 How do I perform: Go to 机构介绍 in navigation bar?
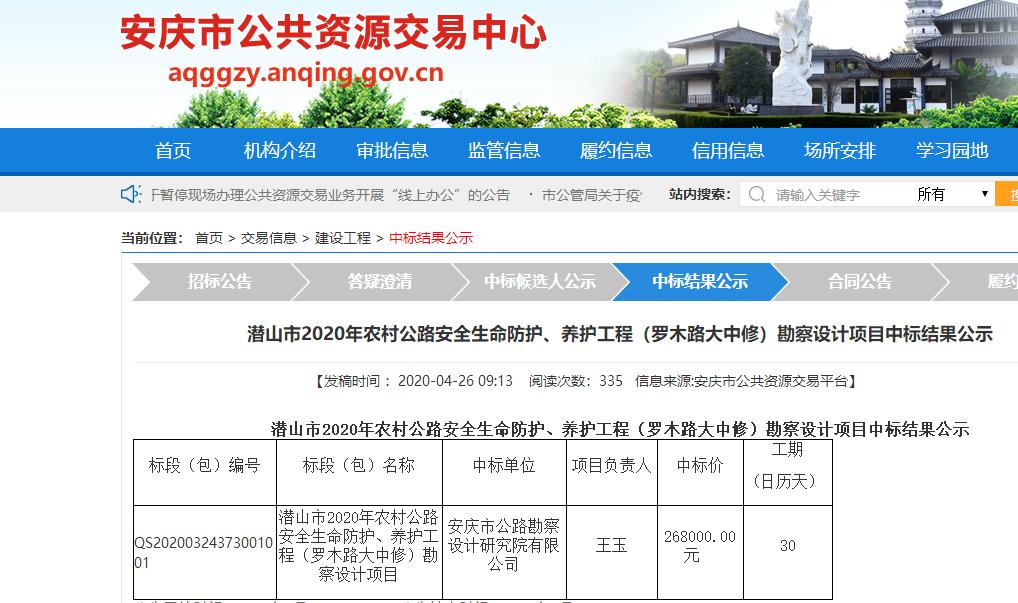point(280,151)
